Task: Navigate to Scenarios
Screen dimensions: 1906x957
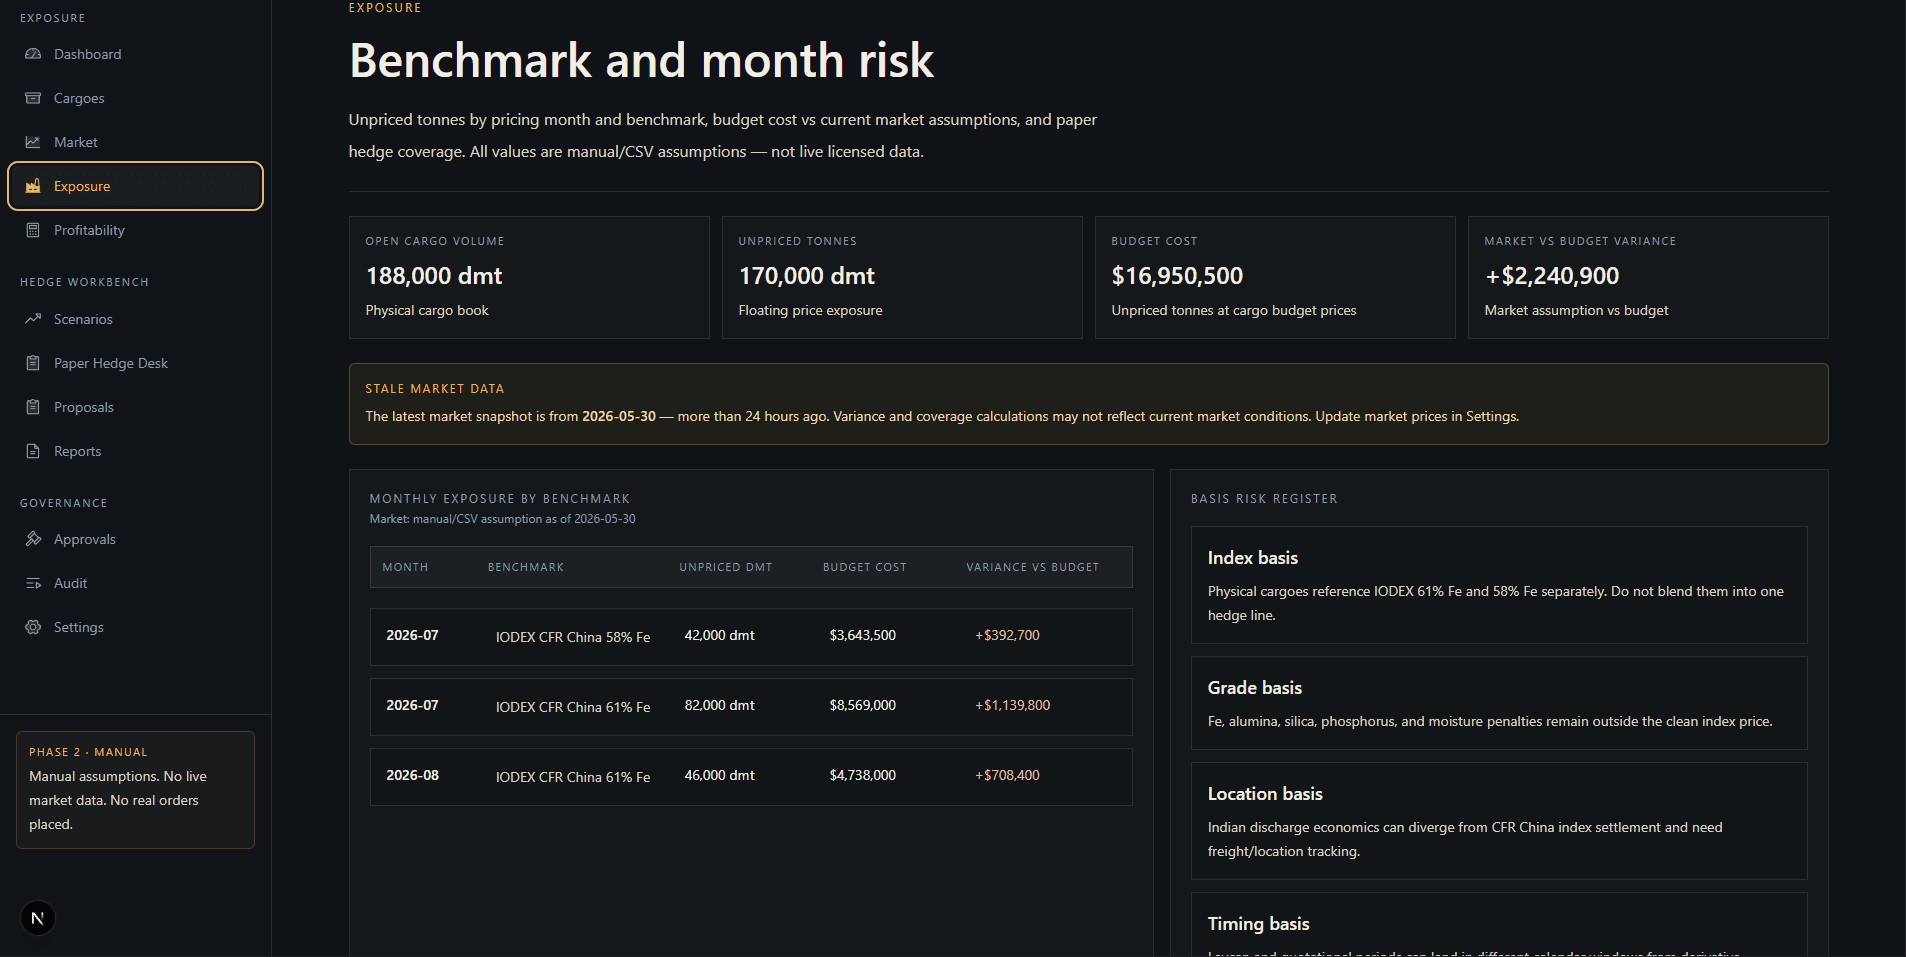Action: (x=135, y=319)
